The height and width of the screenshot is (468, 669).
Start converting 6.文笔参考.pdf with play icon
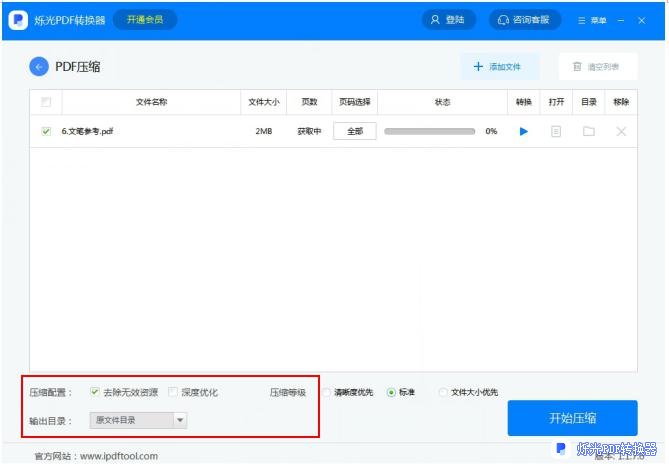coord(523,131)
